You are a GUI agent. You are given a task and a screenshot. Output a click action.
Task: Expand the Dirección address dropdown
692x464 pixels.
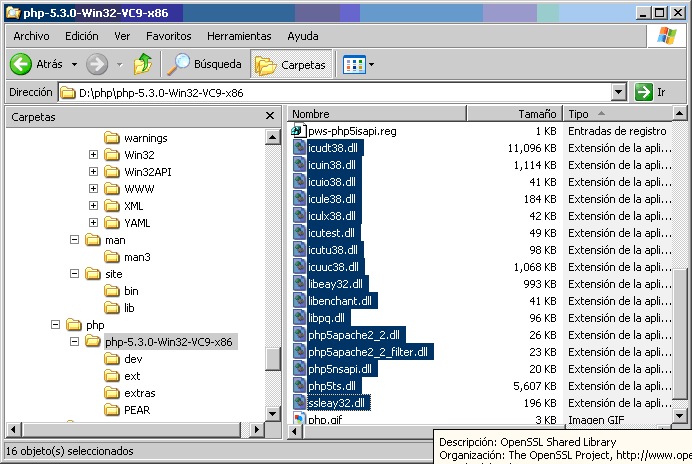coord(619,92)
